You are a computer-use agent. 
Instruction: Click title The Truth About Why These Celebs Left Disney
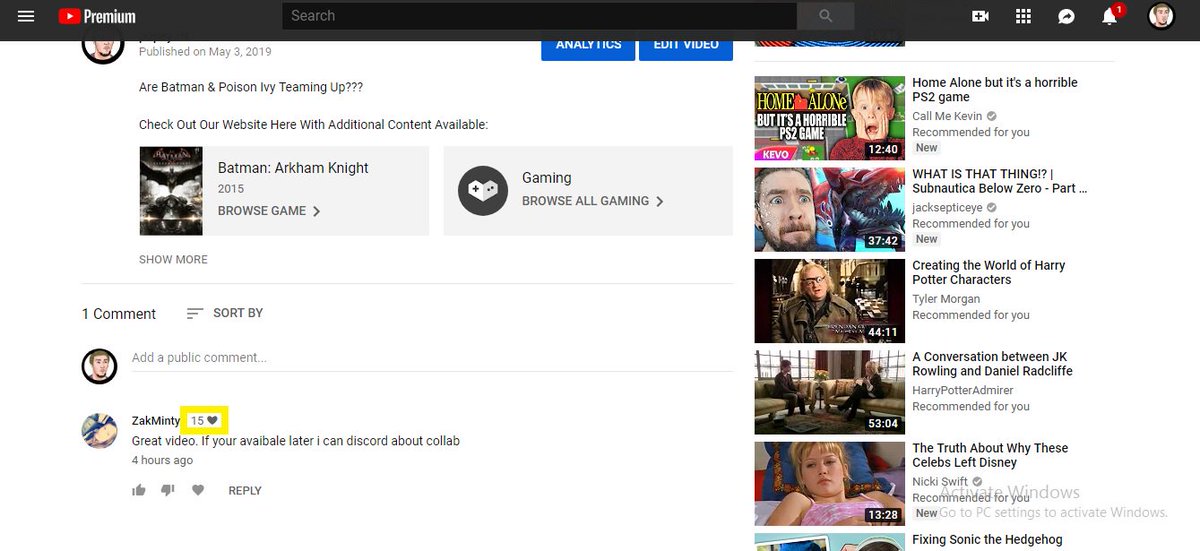pyautogui.click(x=990, y=455)
